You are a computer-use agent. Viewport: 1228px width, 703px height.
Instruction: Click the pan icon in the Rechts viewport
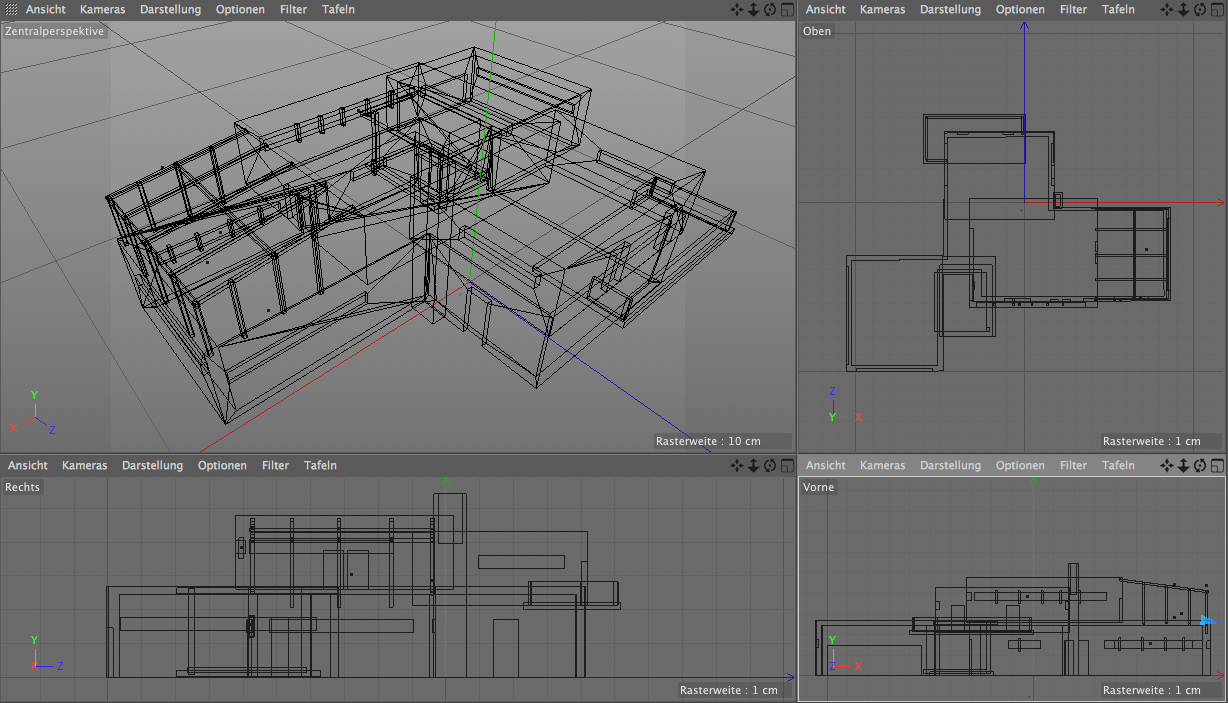[x=737, y=466]
